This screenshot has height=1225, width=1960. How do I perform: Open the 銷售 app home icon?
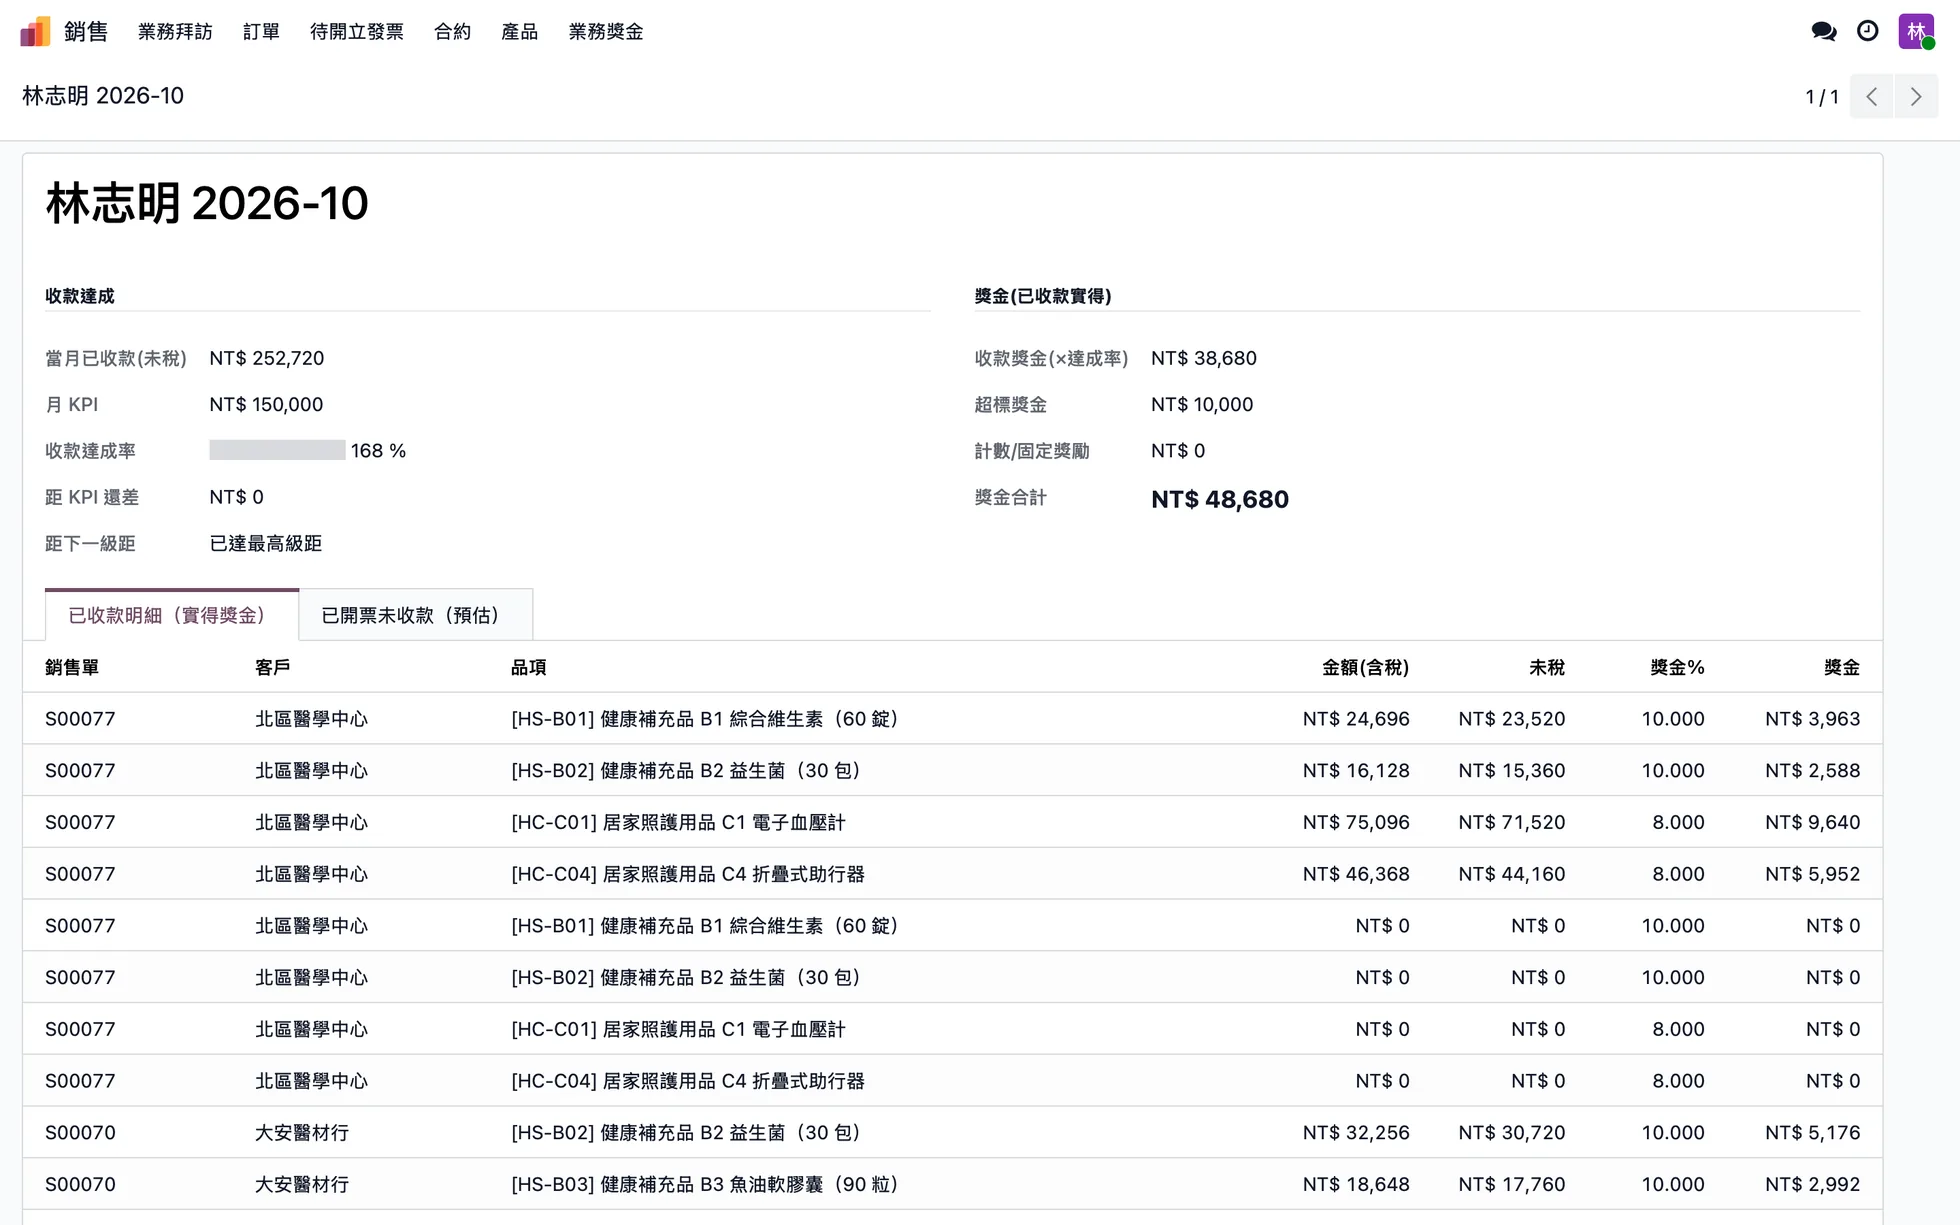[35, 31]
